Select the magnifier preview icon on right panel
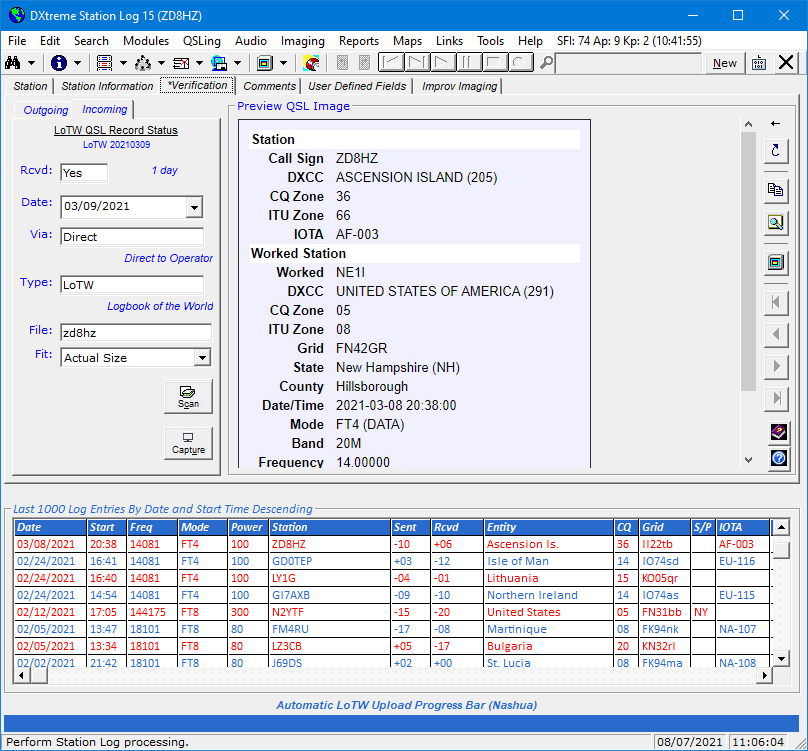This screenshot has height=751, width=808. click(x=777, y=223)
